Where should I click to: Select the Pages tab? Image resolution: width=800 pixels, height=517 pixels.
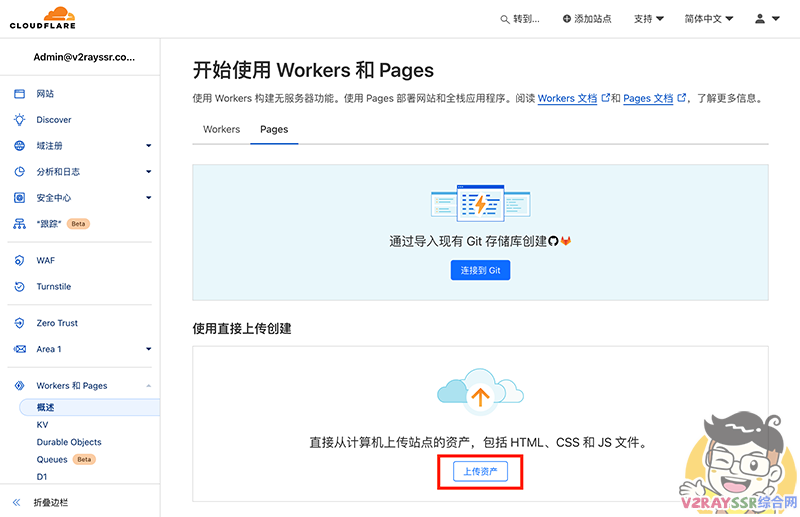(274, 130)
